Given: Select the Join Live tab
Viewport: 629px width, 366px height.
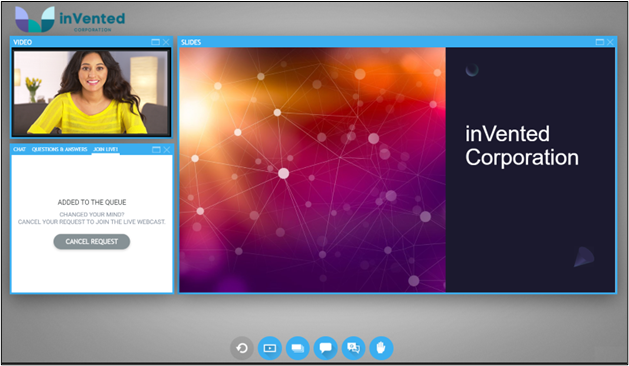Looking at the screenshot, I should pyautogui.click(x=106, y=149).
